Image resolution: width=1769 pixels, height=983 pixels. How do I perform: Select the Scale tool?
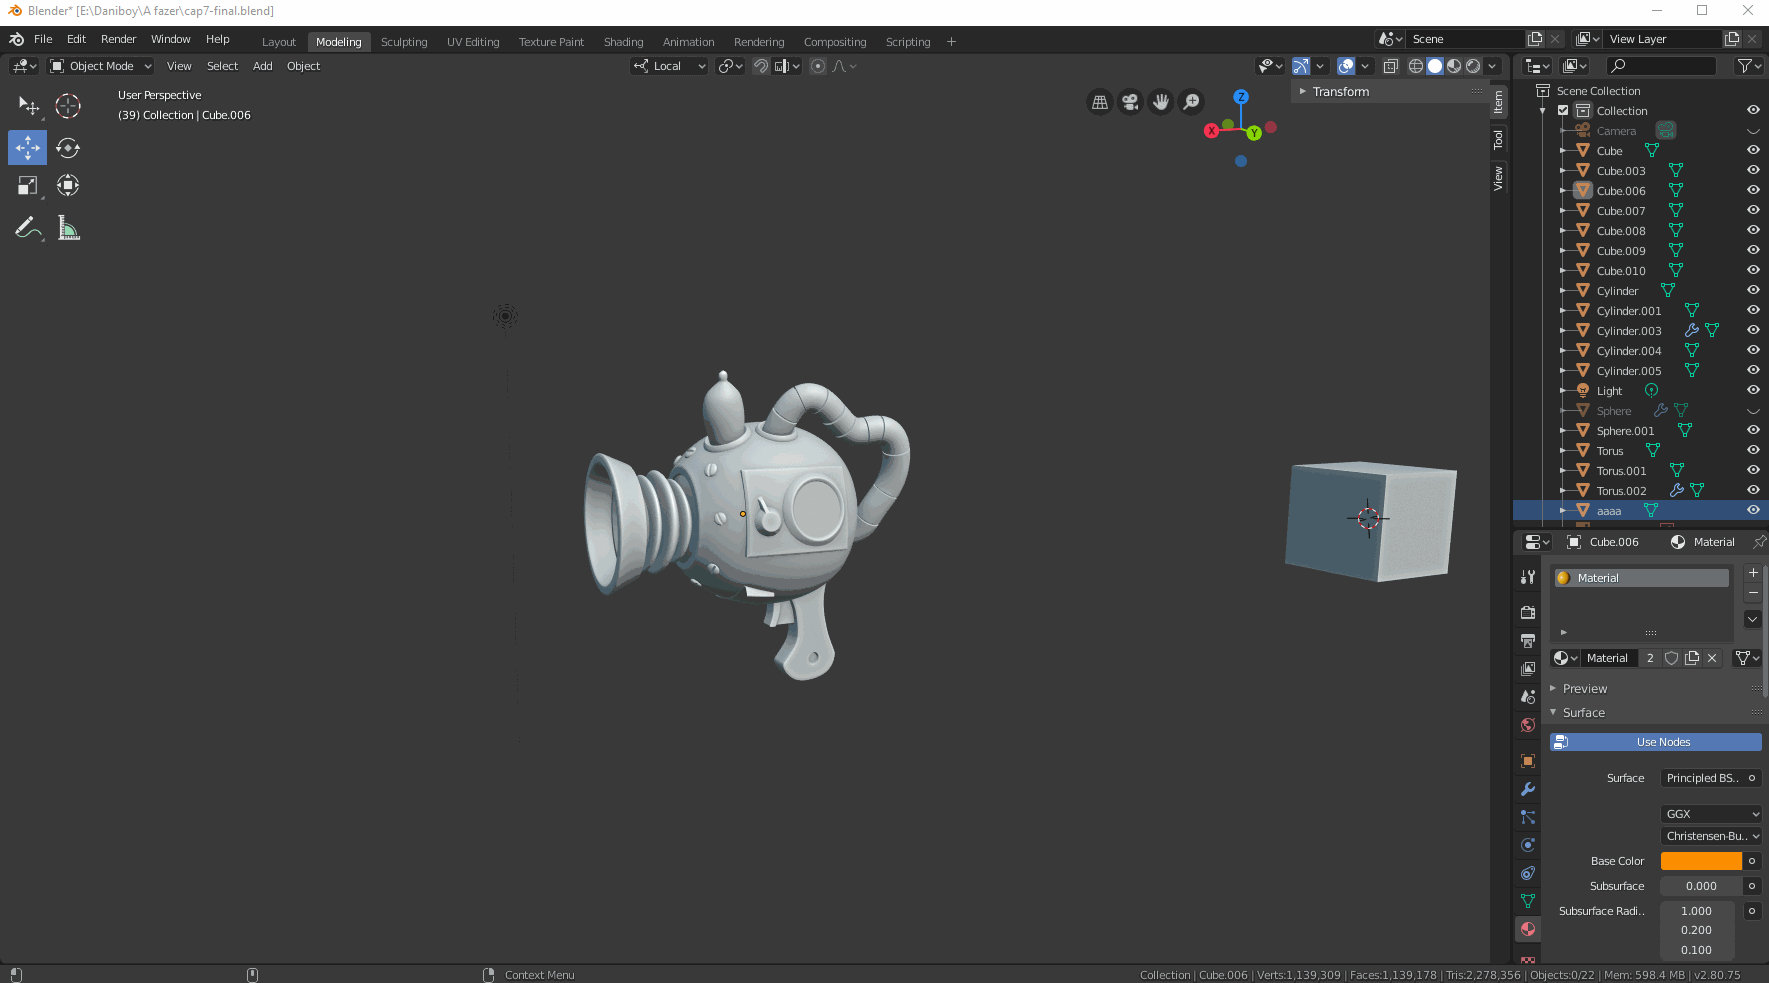tap(28, 186)
